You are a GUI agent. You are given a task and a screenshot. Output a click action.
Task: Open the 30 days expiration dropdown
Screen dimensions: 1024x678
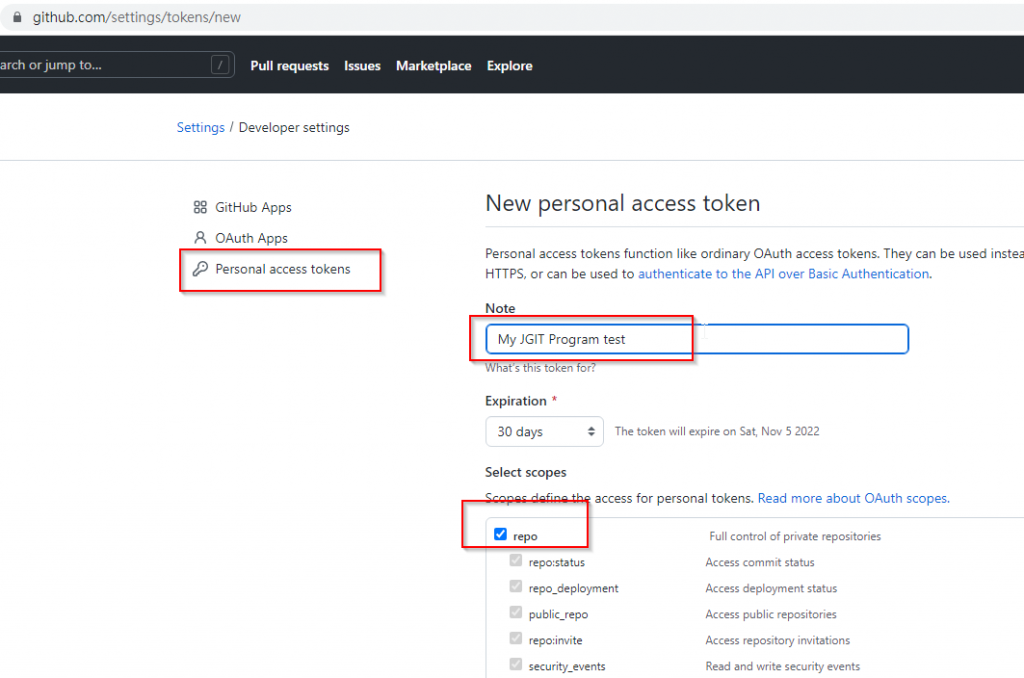click(x=544, y=432)
